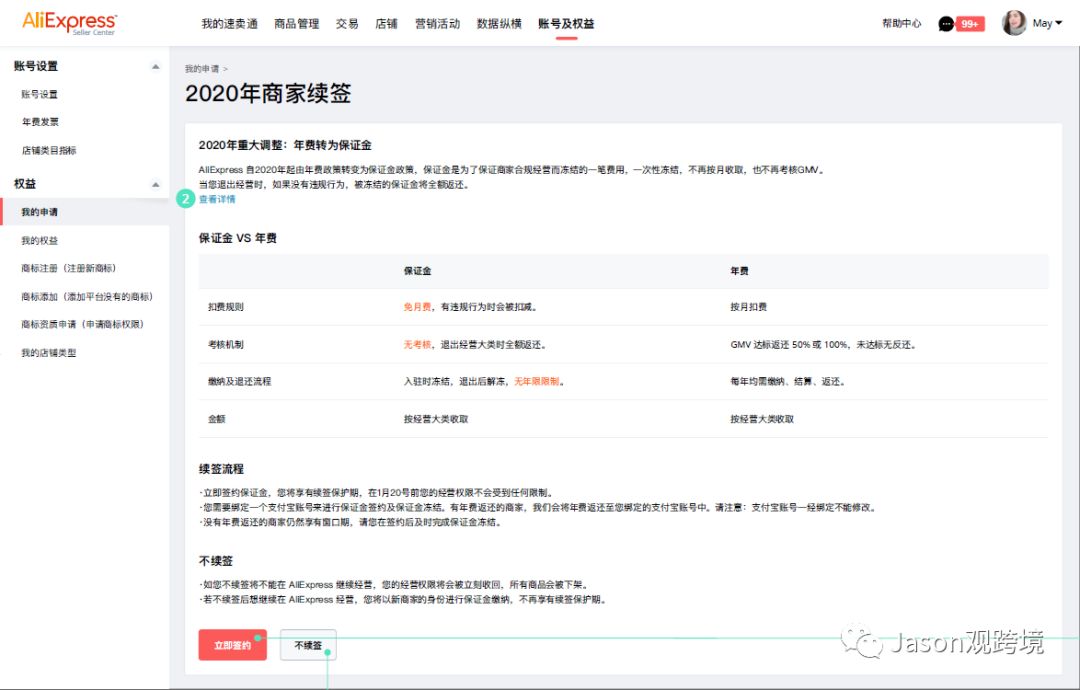The image size is (1080, 690).
Task: Select 年费发票 in sidebar
Action: click(x=40, y=122)
